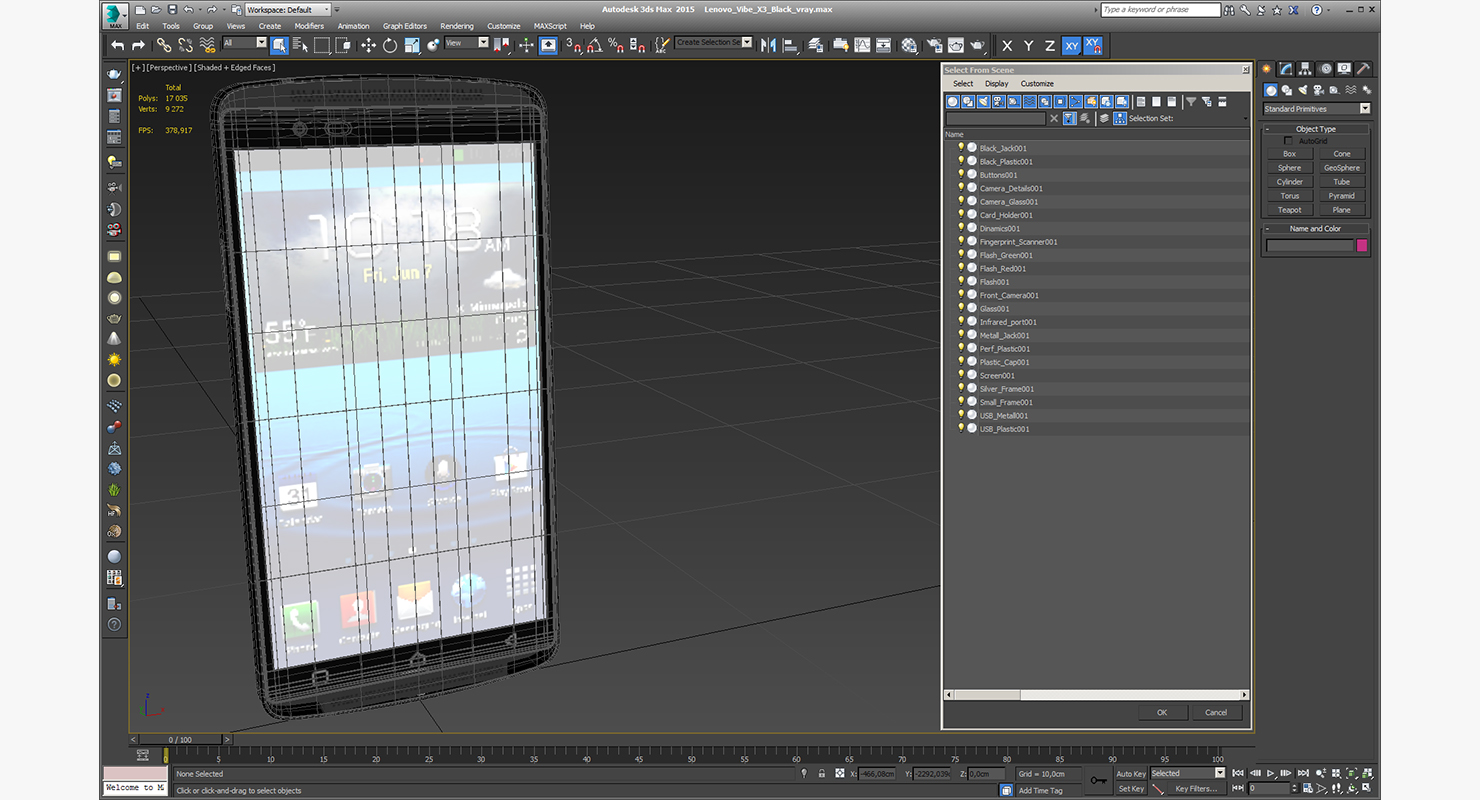Select USB_Plastic001 in the object list

(x=1004, y=429)
